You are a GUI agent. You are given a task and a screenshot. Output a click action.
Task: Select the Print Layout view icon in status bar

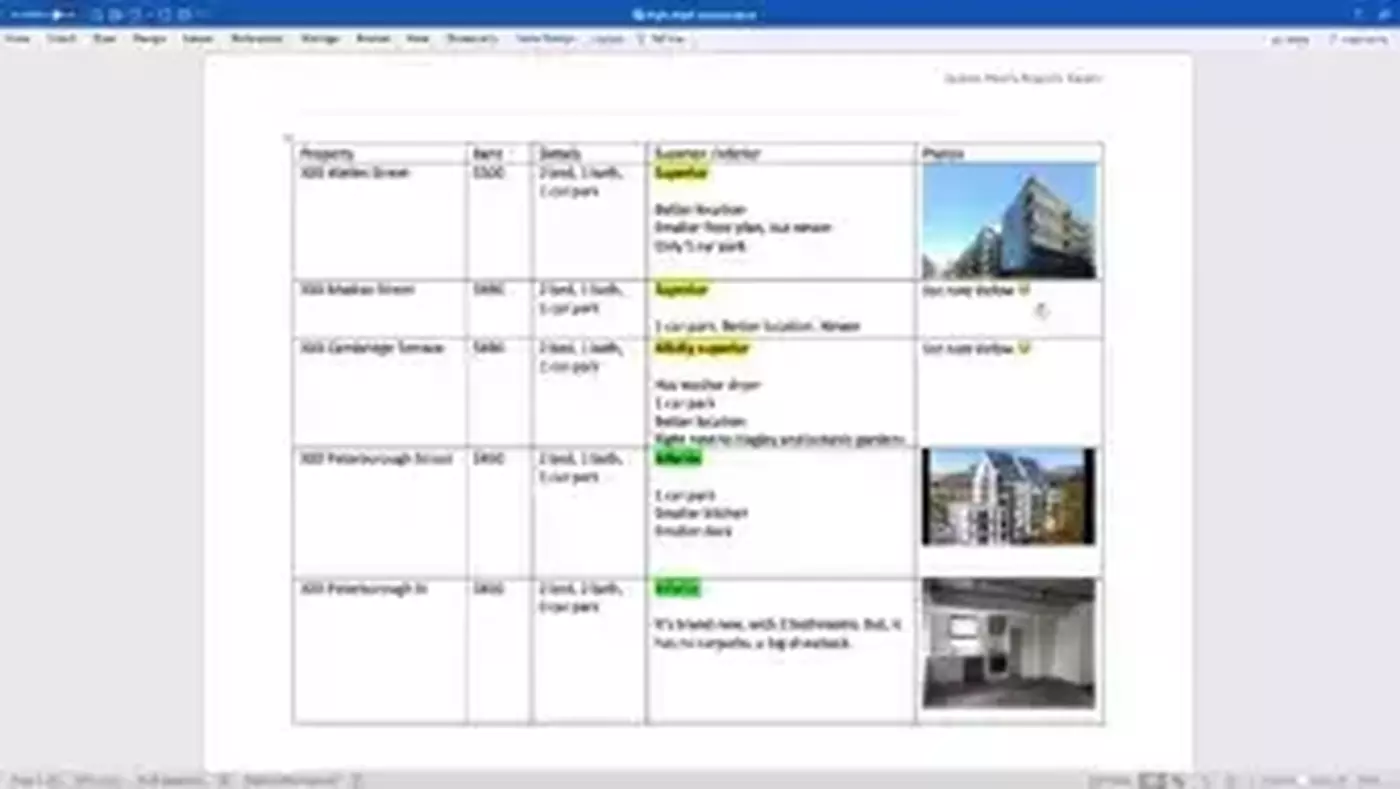(x=1152, y=780)
